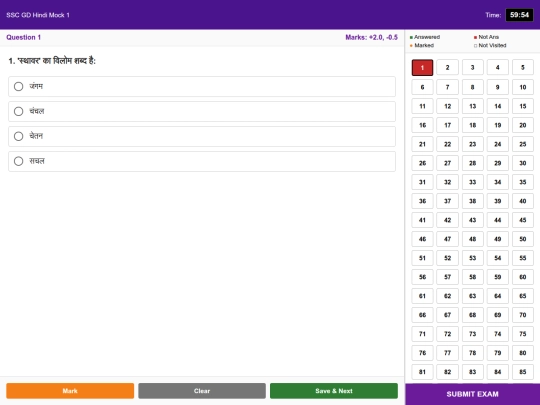Select question 39
Viewport: 540px width, 405px height.
tap(498, 201)
